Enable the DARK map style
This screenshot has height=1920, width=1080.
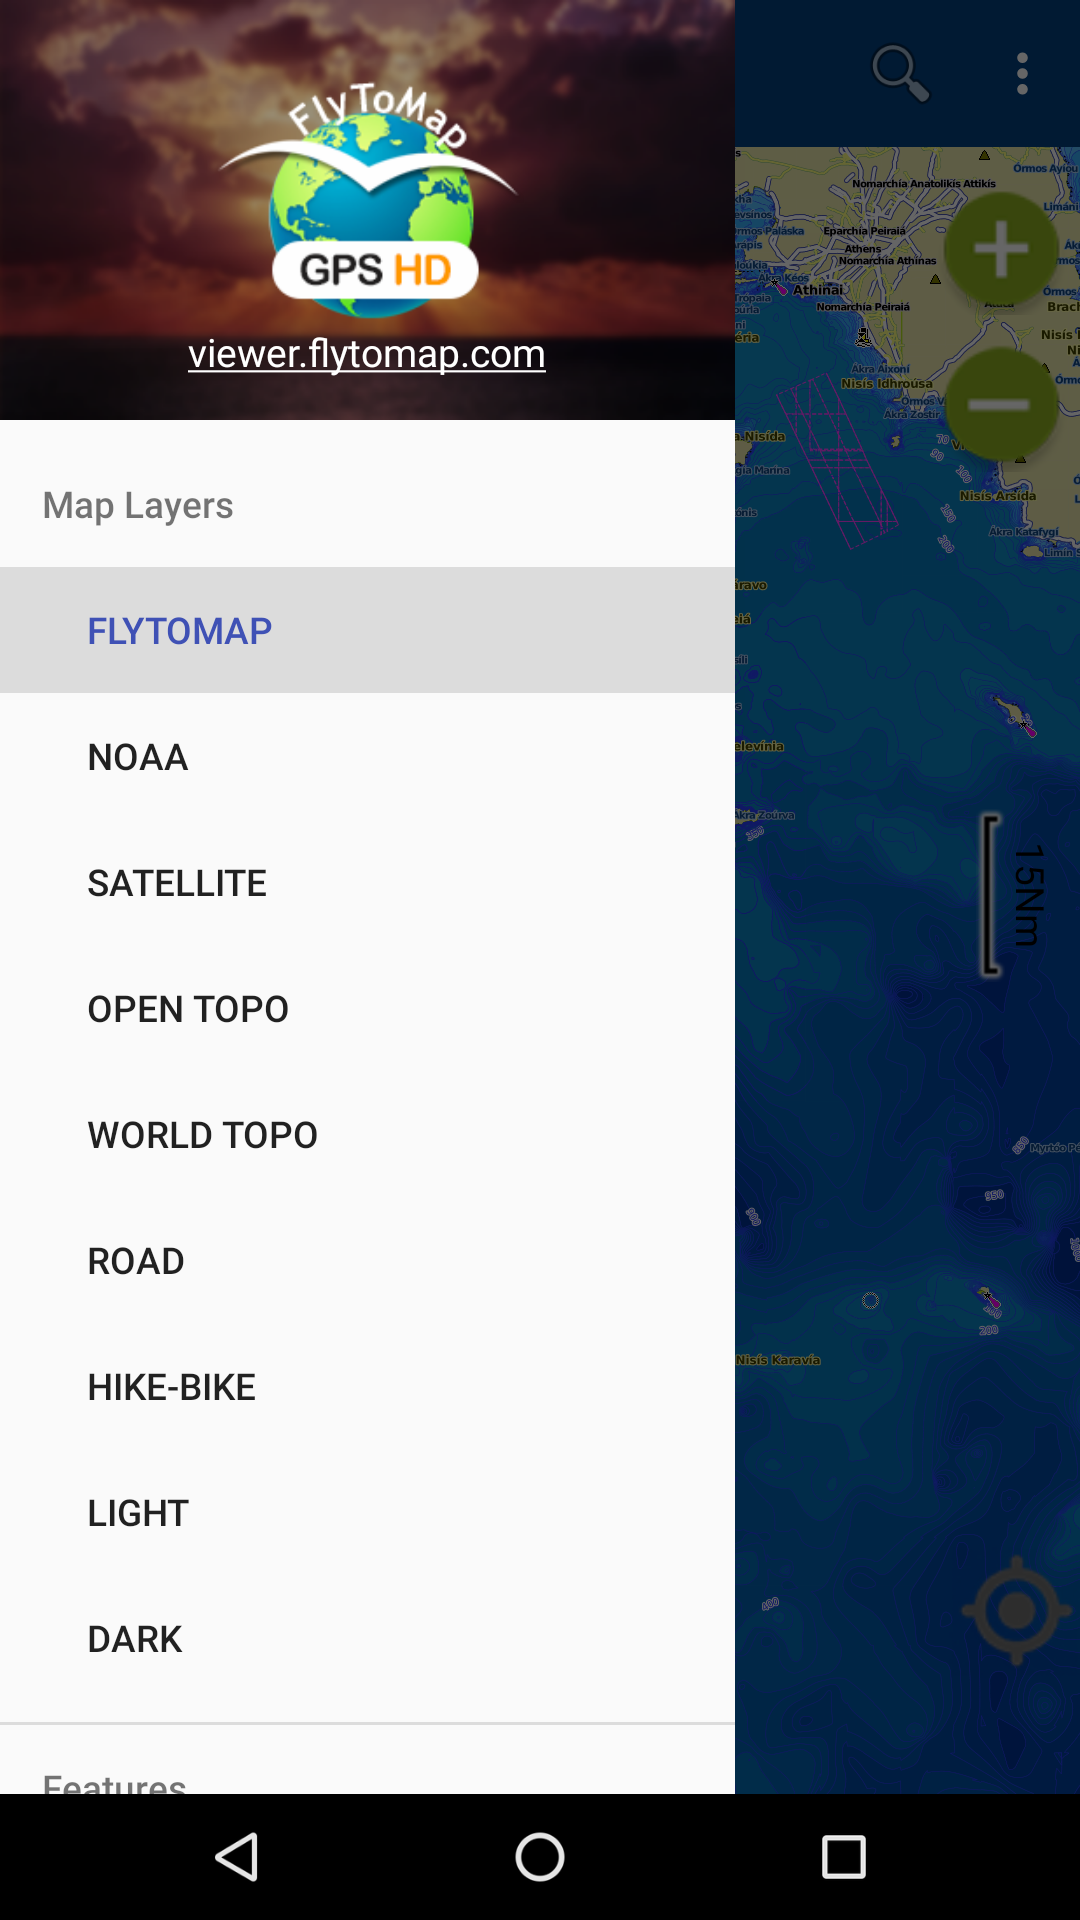point(367,1638)
